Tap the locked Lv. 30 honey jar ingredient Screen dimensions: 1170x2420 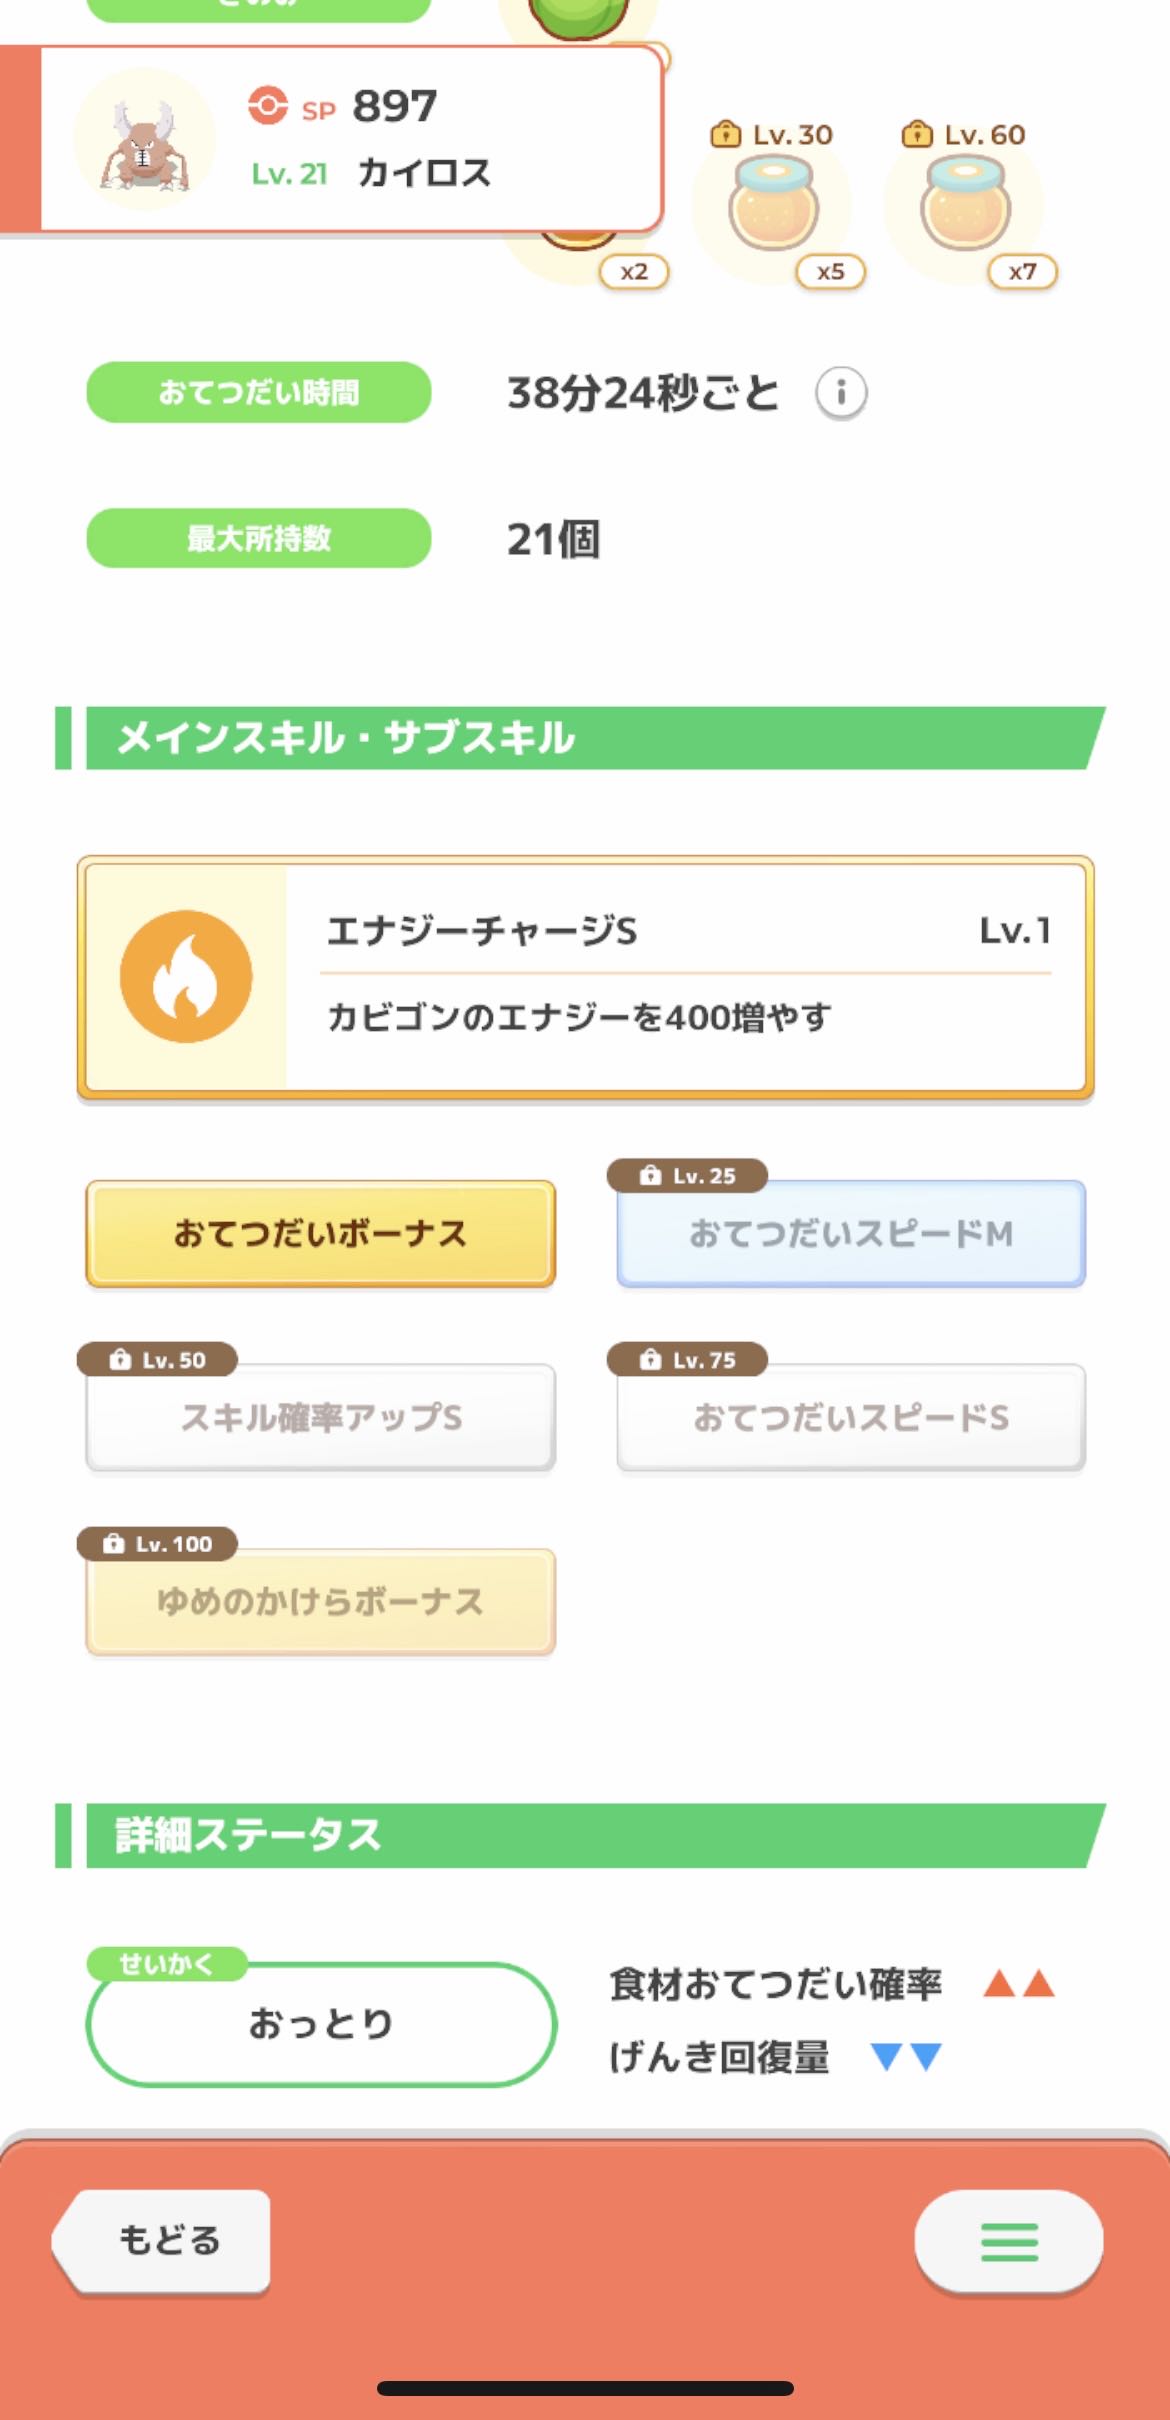(x=773, y=207)
